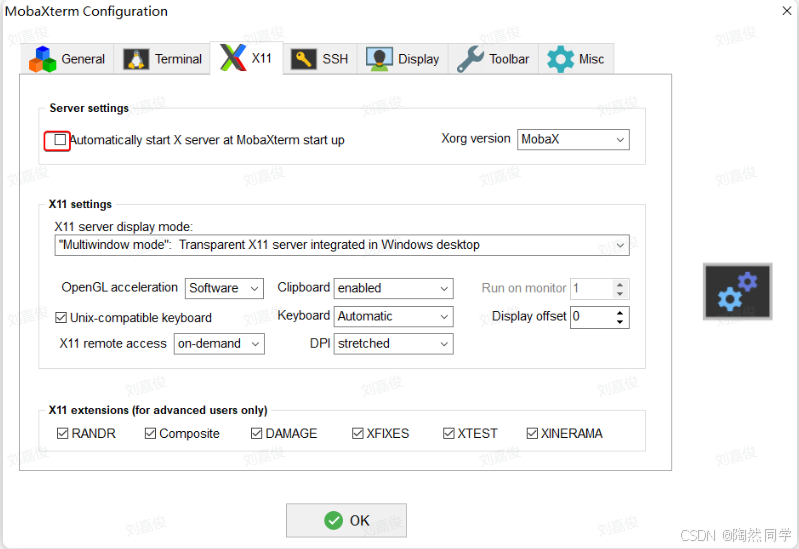Open the Clipboard dropdown
The width and height of the screenshot is (799, 549).
pos(393,289)
